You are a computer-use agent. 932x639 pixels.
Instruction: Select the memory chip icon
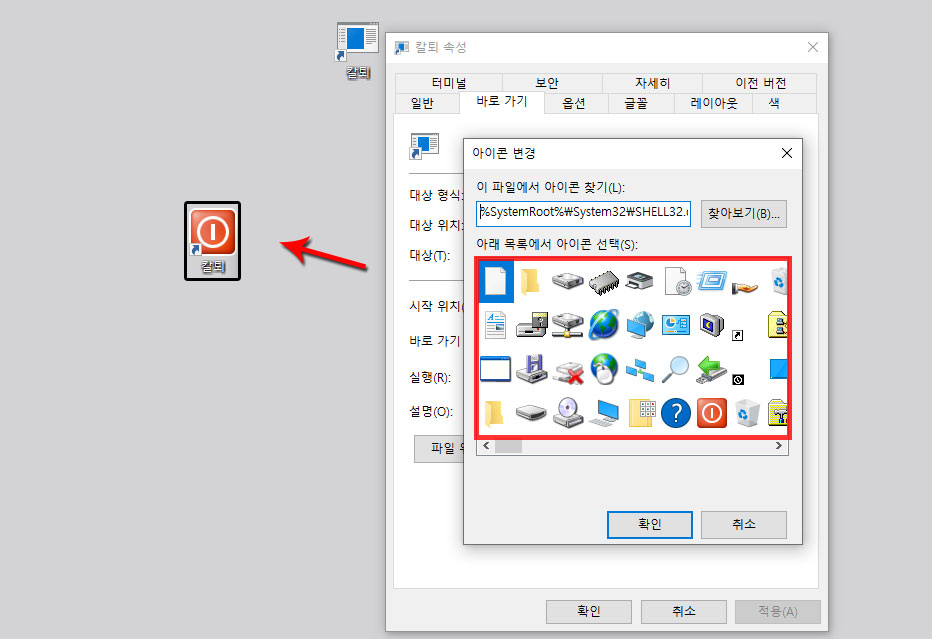[x=602, y=282]
